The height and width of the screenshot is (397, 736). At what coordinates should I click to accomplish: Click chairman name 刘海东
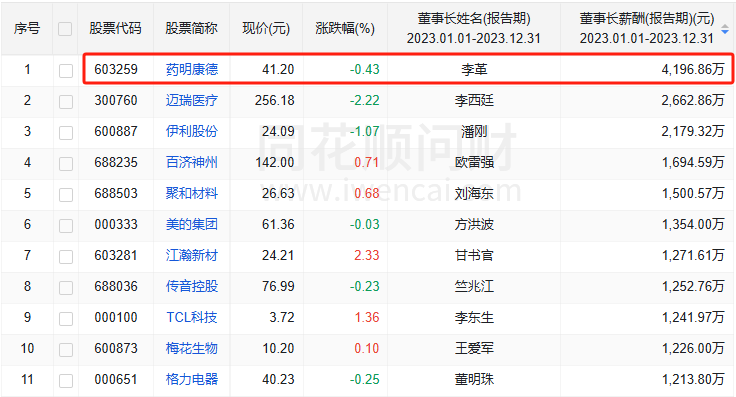pos(474,193)
